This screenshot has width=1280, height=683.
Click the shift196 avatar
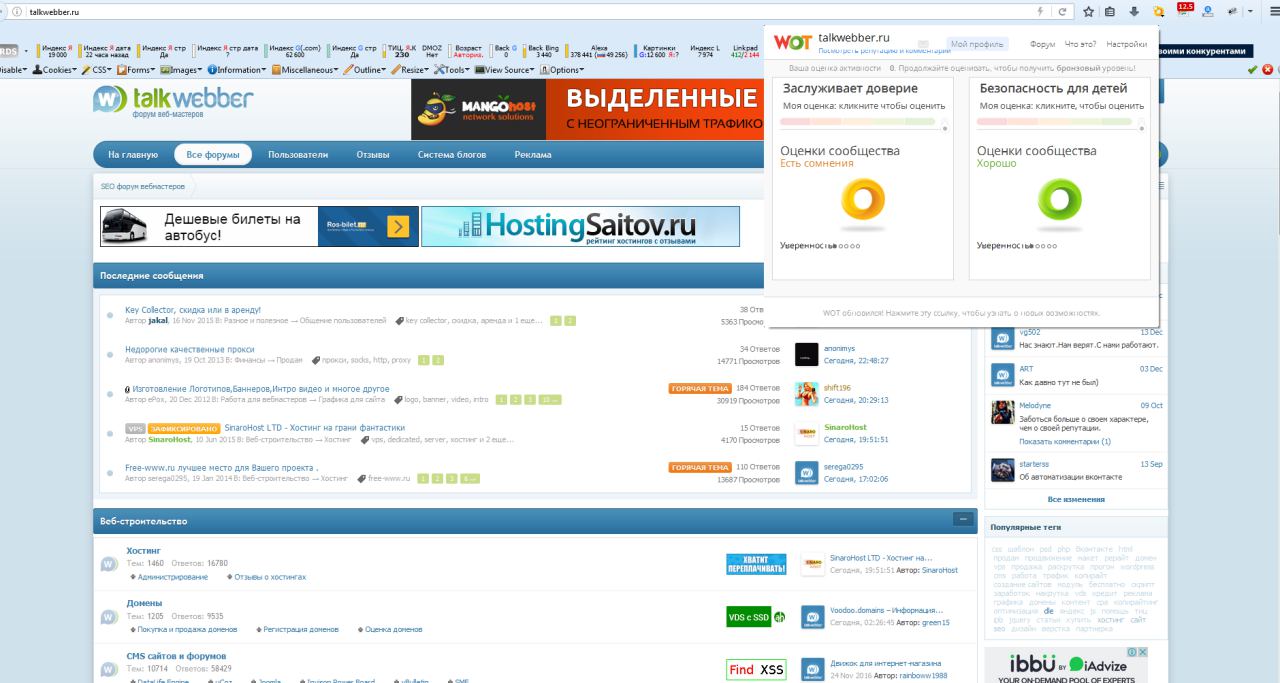tap(806, 394)
